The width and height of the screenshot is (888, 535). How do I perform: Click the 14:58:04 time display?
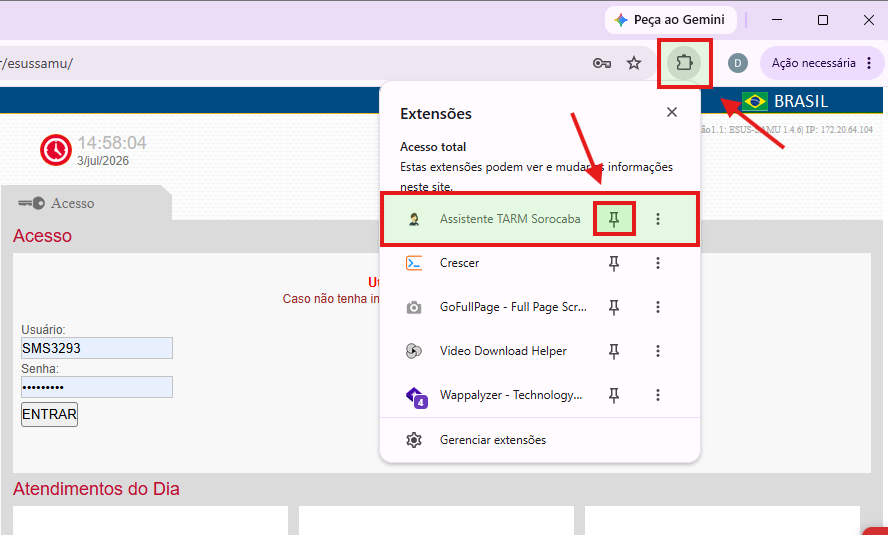[112, 143]
